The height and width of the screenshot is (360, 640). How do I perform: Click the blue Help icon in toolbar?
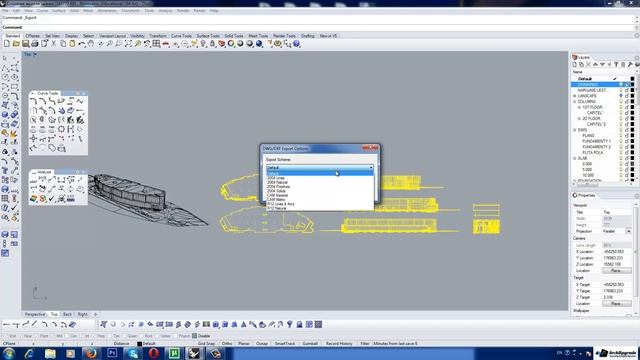pos(297,44)
